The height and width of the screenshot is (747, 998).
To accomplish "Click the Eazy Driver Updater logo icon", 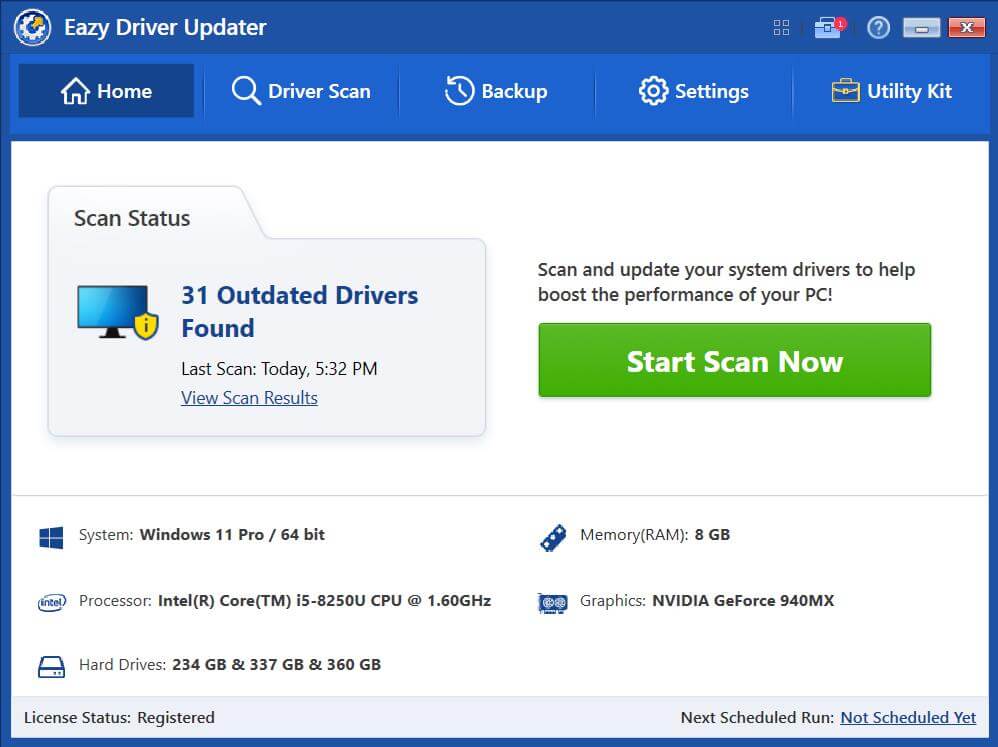I will coord(32,27).
